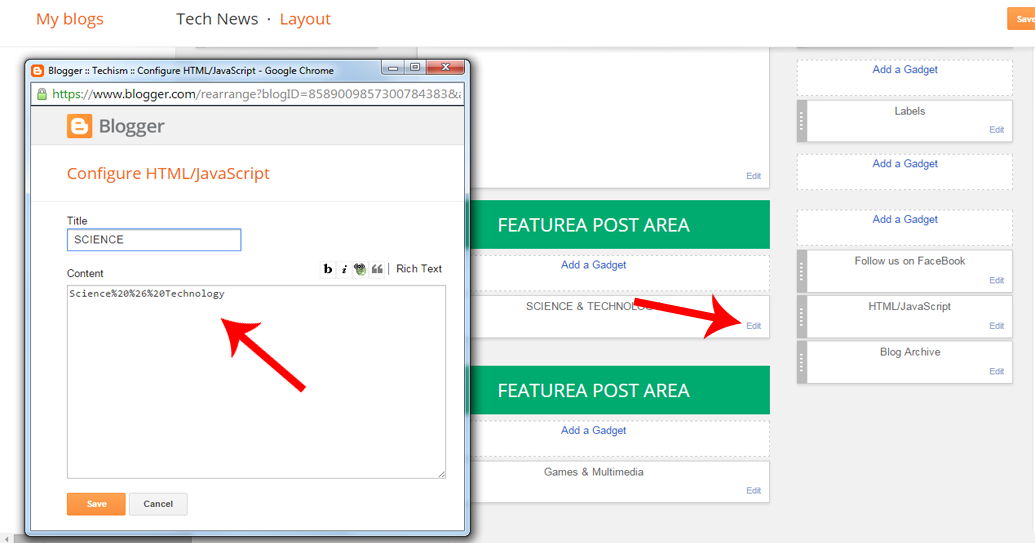Click inside the Content text area

pyautogui.click(x=256, y=382)
